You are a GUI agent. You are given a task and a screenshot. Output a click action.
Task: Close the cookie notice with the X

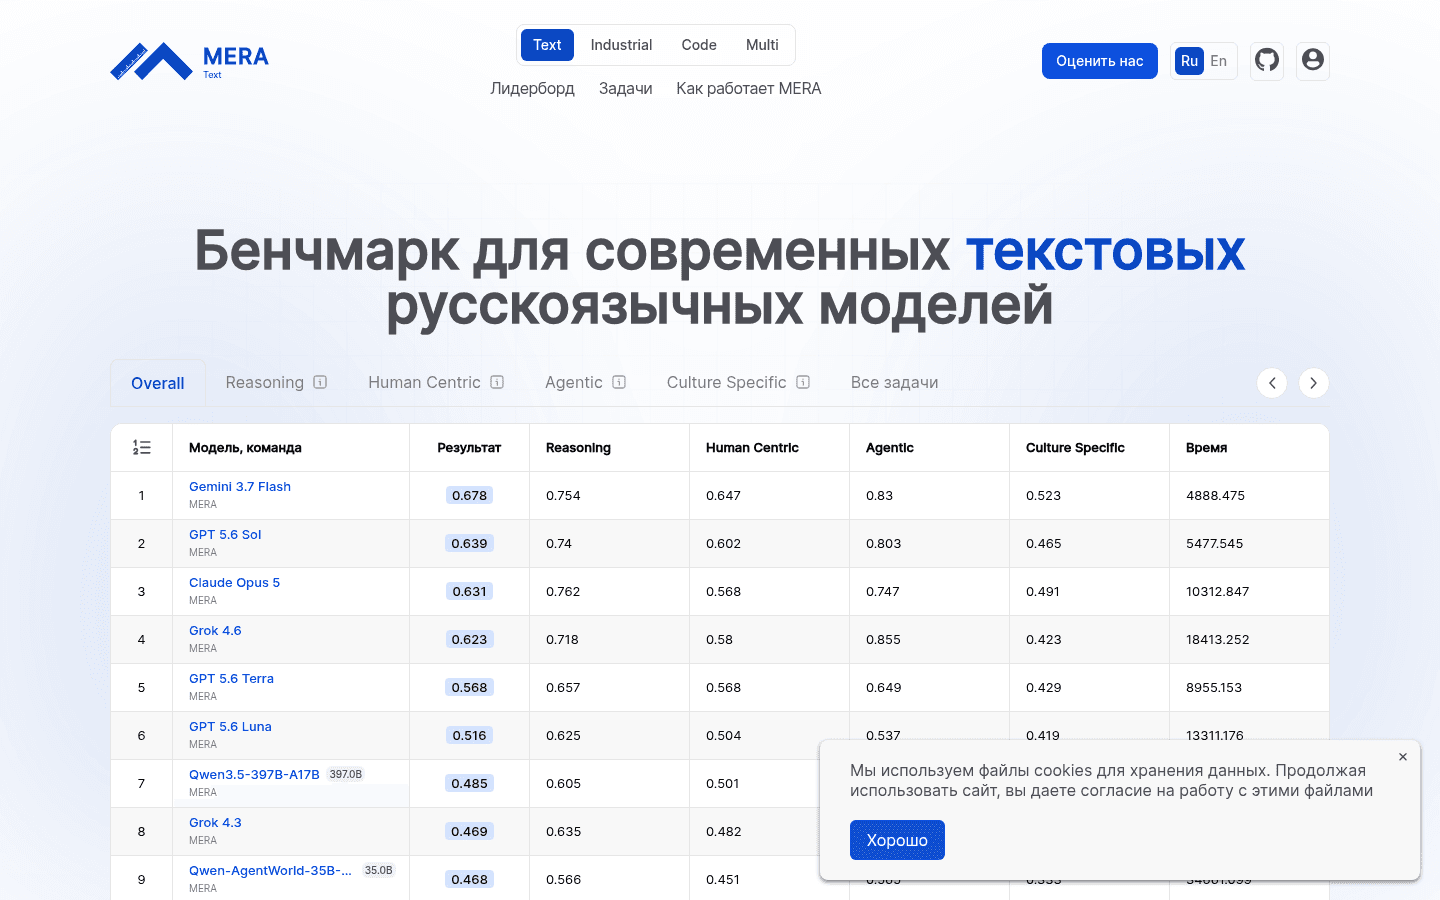[x=1403, y=757]
